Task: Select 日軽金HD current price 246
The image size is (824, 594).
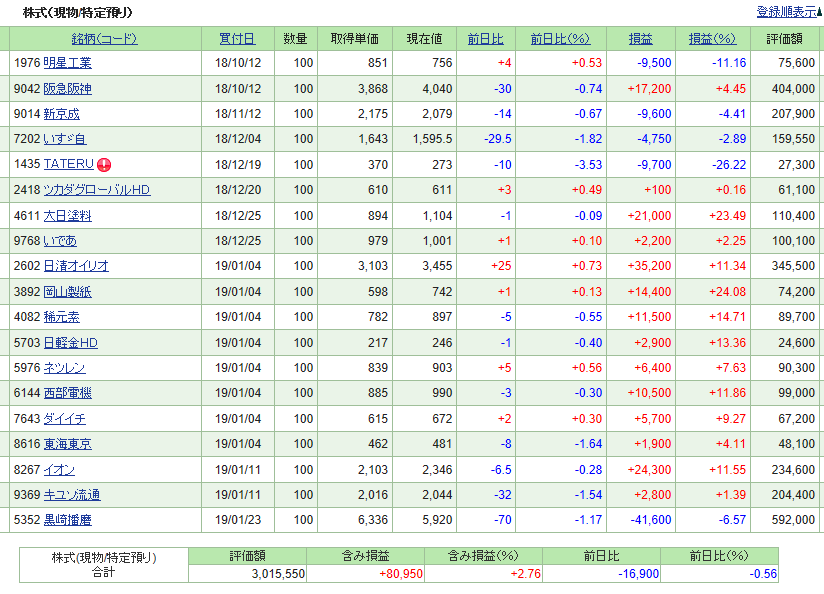Action: click(x=442, y=343)
